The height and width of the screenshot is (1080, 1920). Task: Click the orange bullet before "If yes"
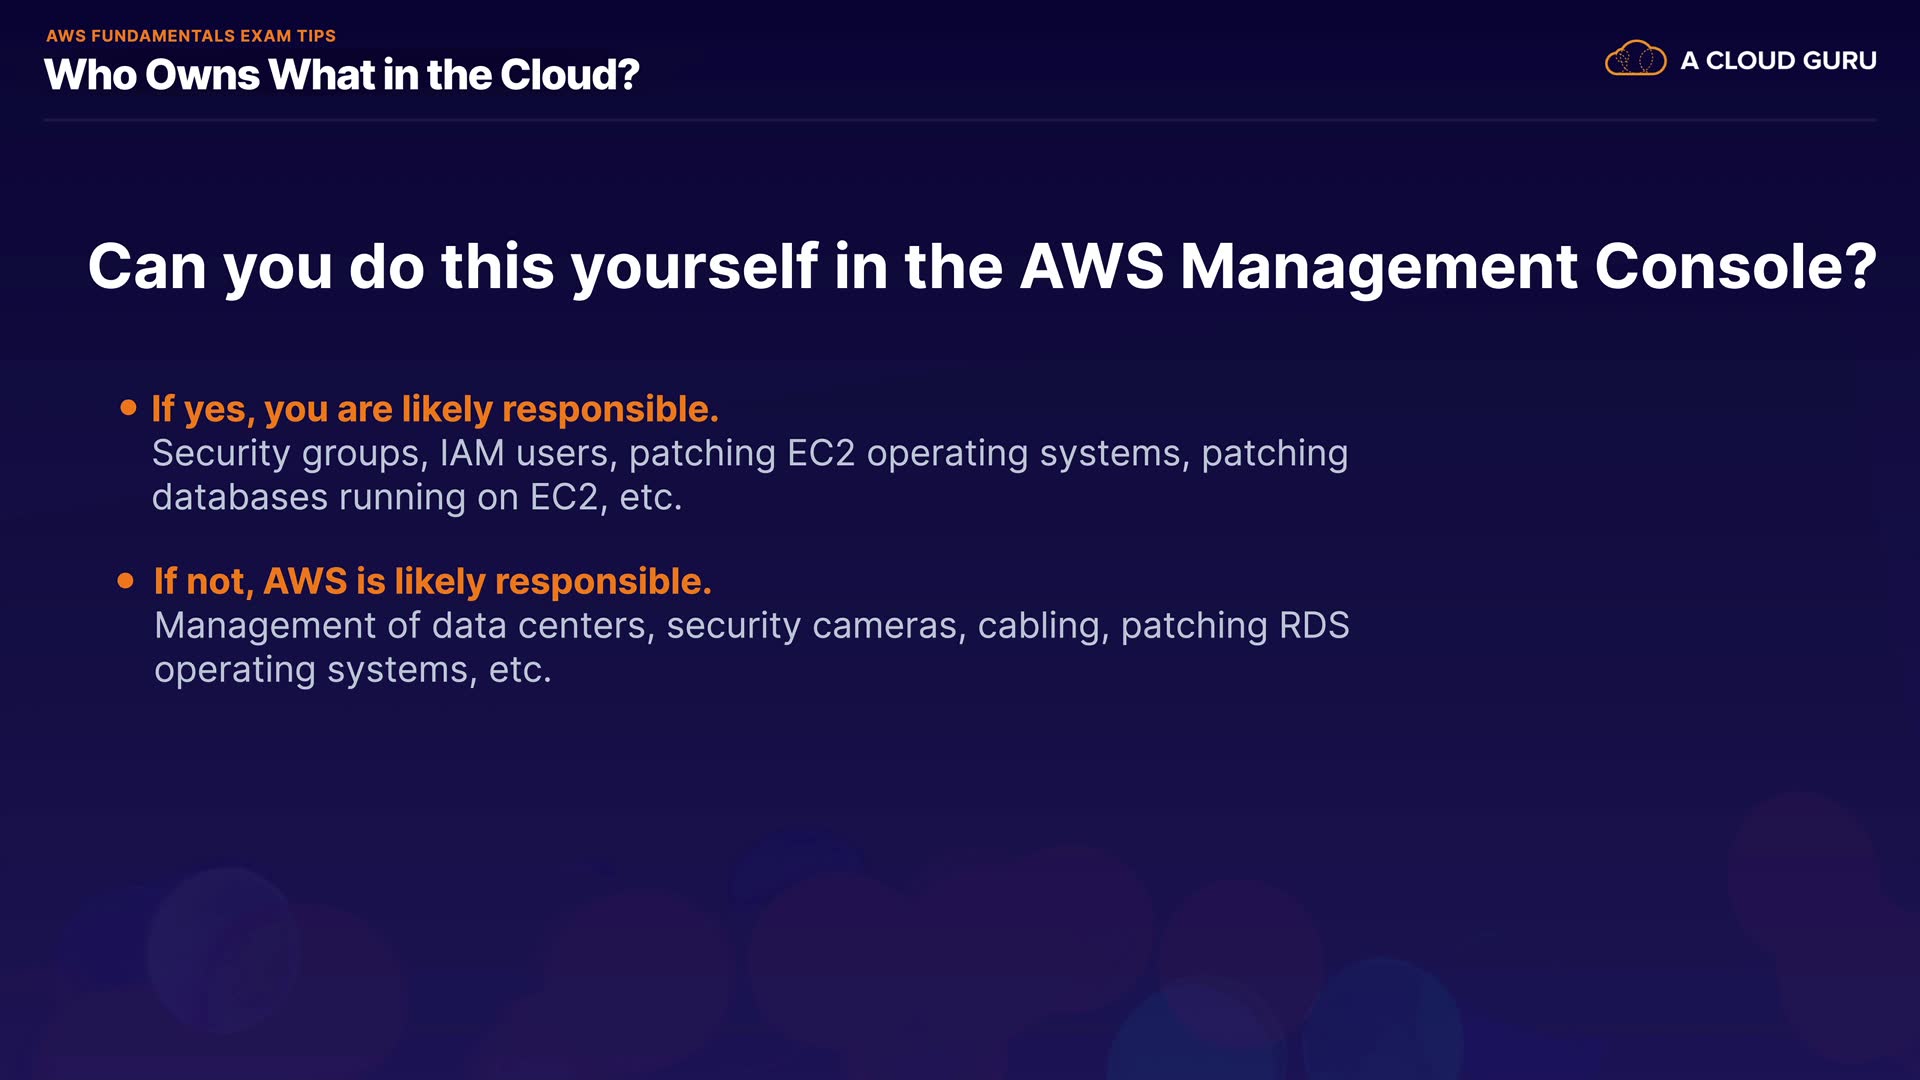pyautogui.click(x=128, y=408)
